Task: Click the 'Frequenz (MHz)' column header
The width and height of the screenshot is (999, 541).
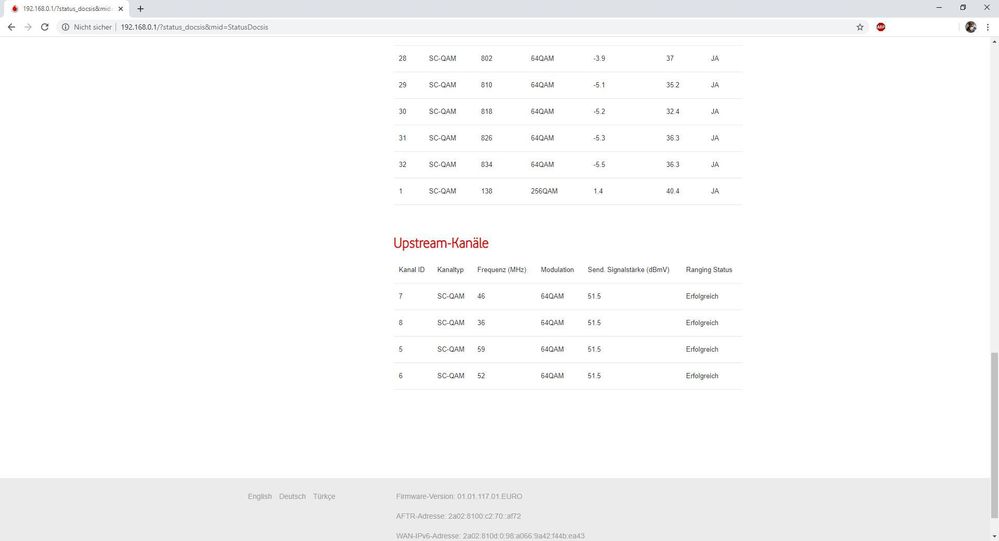Action: click(501, 270)
